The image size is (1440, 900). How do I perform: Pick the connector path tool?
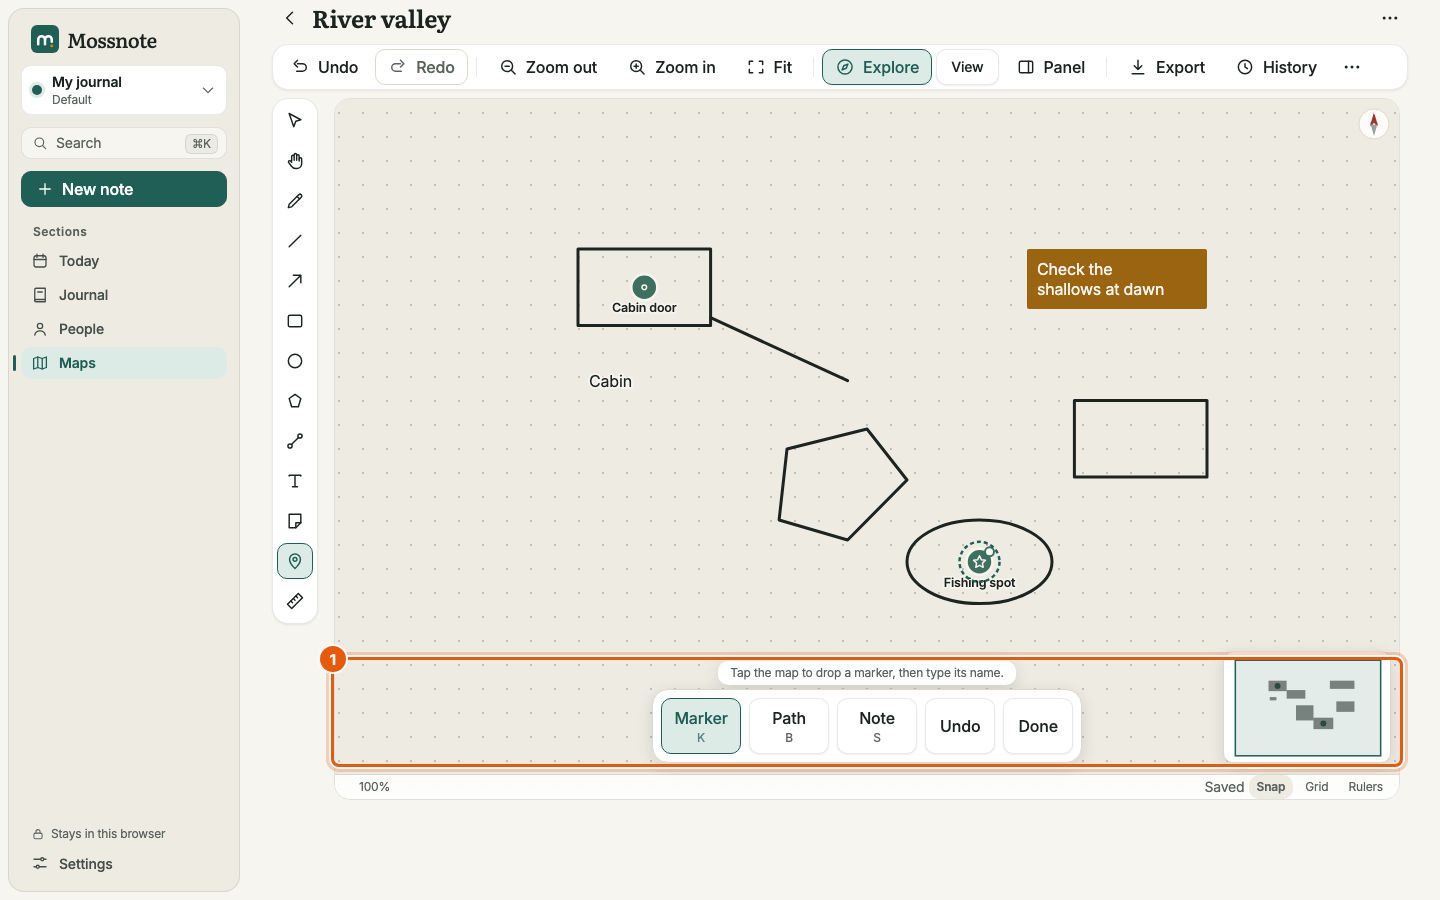295,441
